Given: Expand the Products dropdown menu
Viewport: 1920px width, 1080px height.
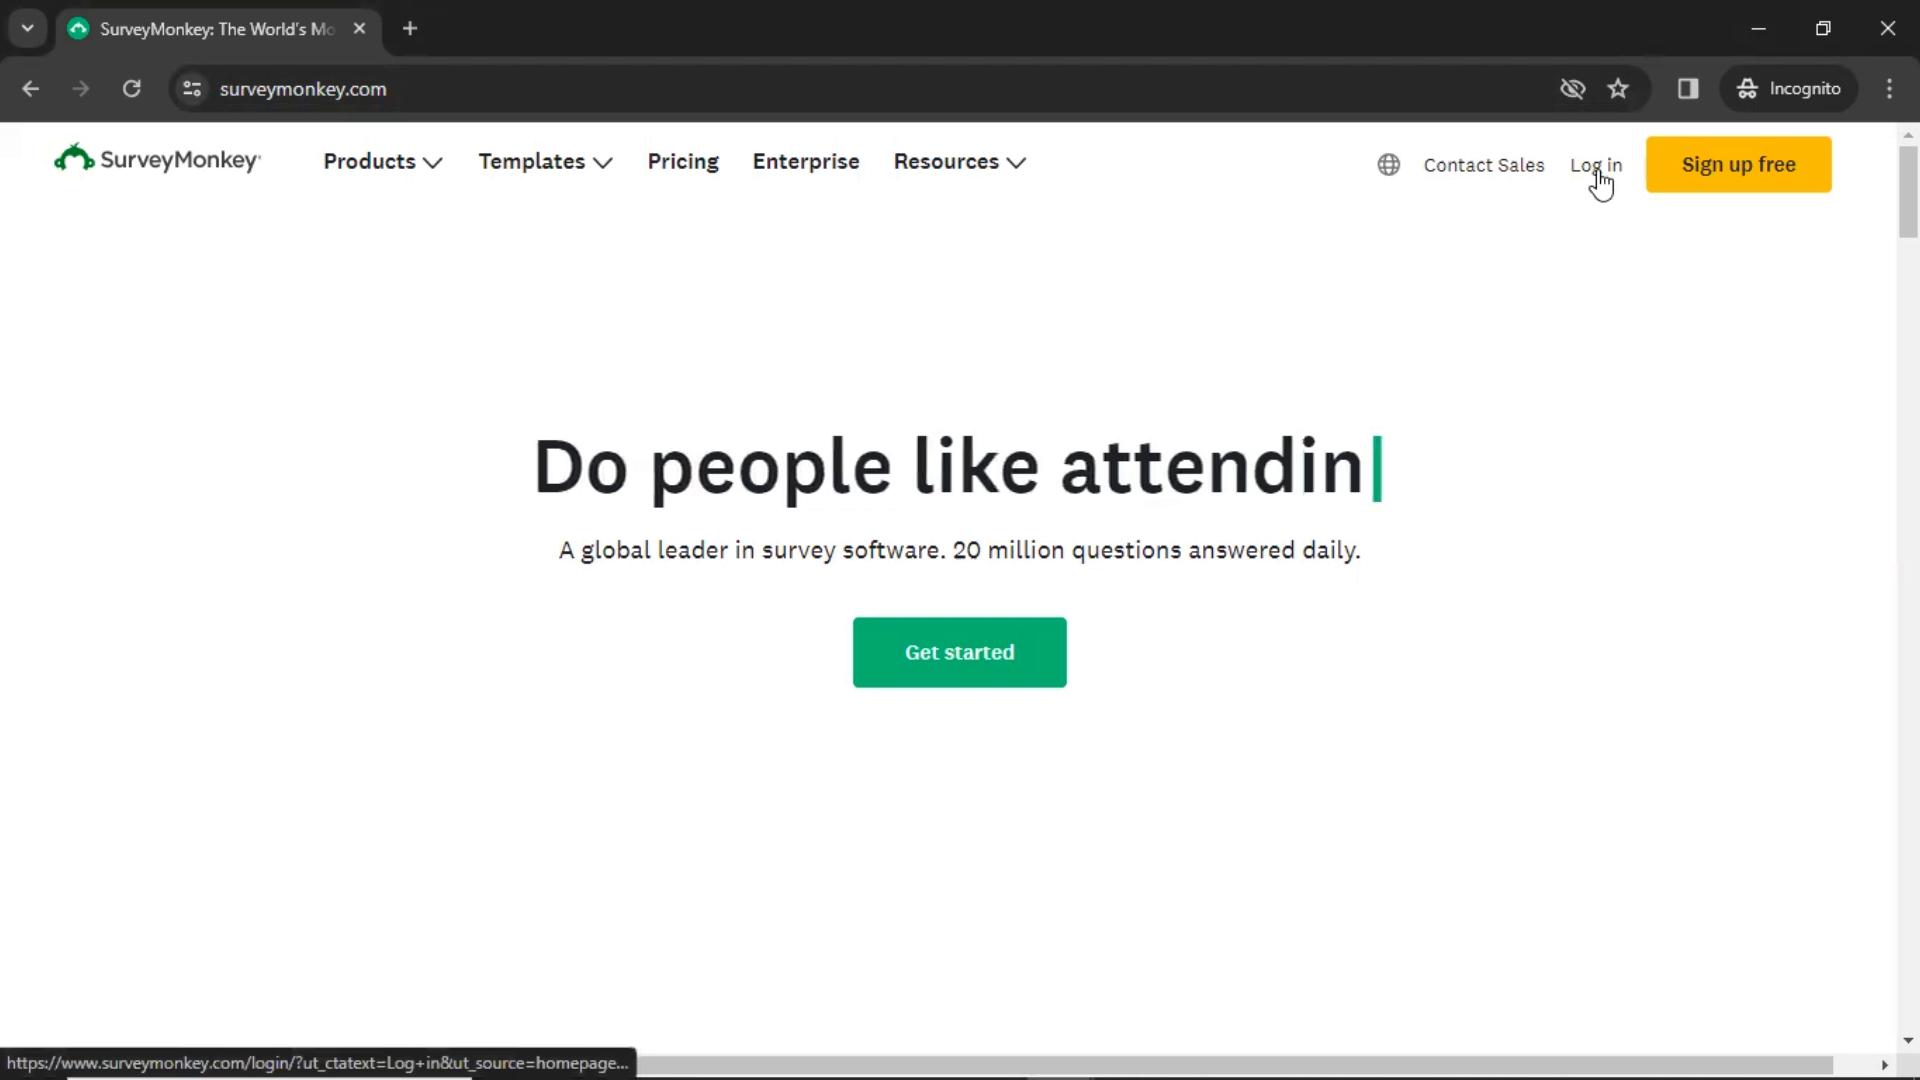Looking at the screenshot, I should click(x=382, y=160).
